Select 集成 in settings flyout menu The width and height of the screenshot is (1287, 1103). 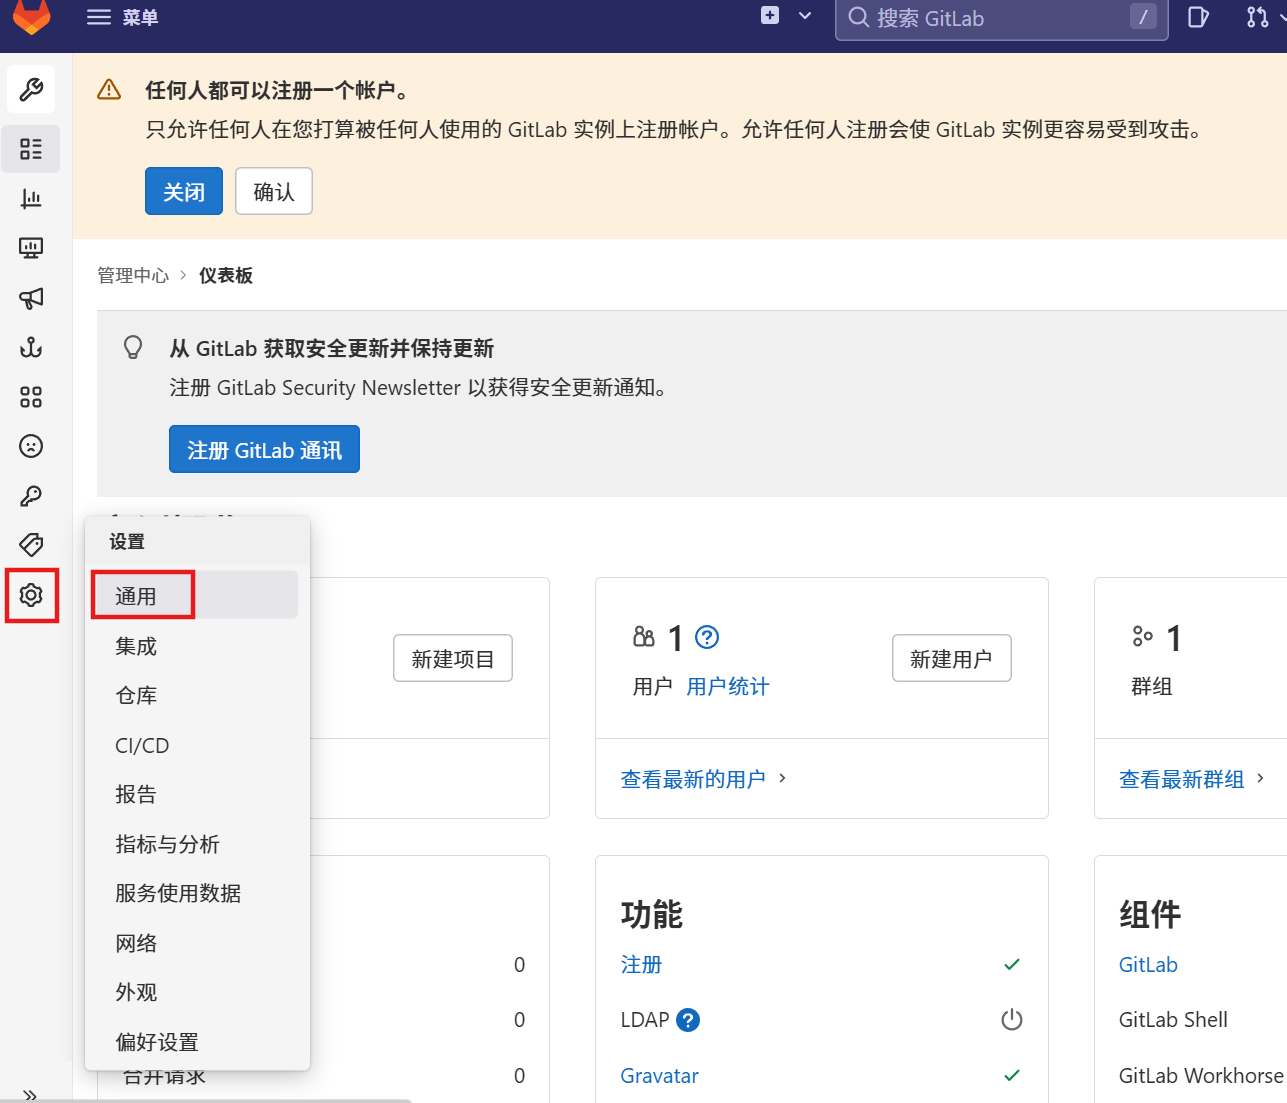point(194,646)
